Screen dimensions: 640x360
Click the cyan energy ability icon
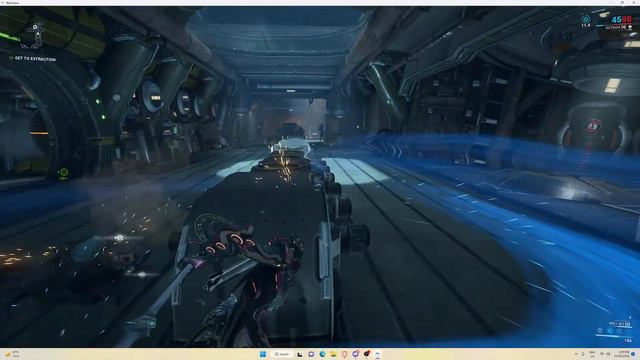(586, 19)
